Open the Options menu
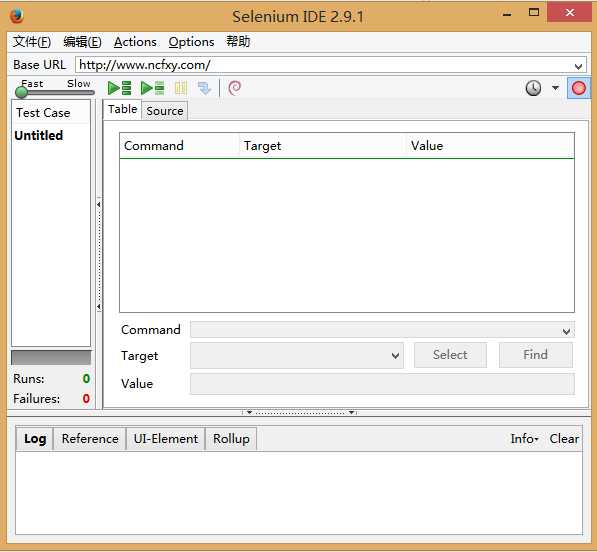This screenshot has width=597, height=552. coord(191,41)
